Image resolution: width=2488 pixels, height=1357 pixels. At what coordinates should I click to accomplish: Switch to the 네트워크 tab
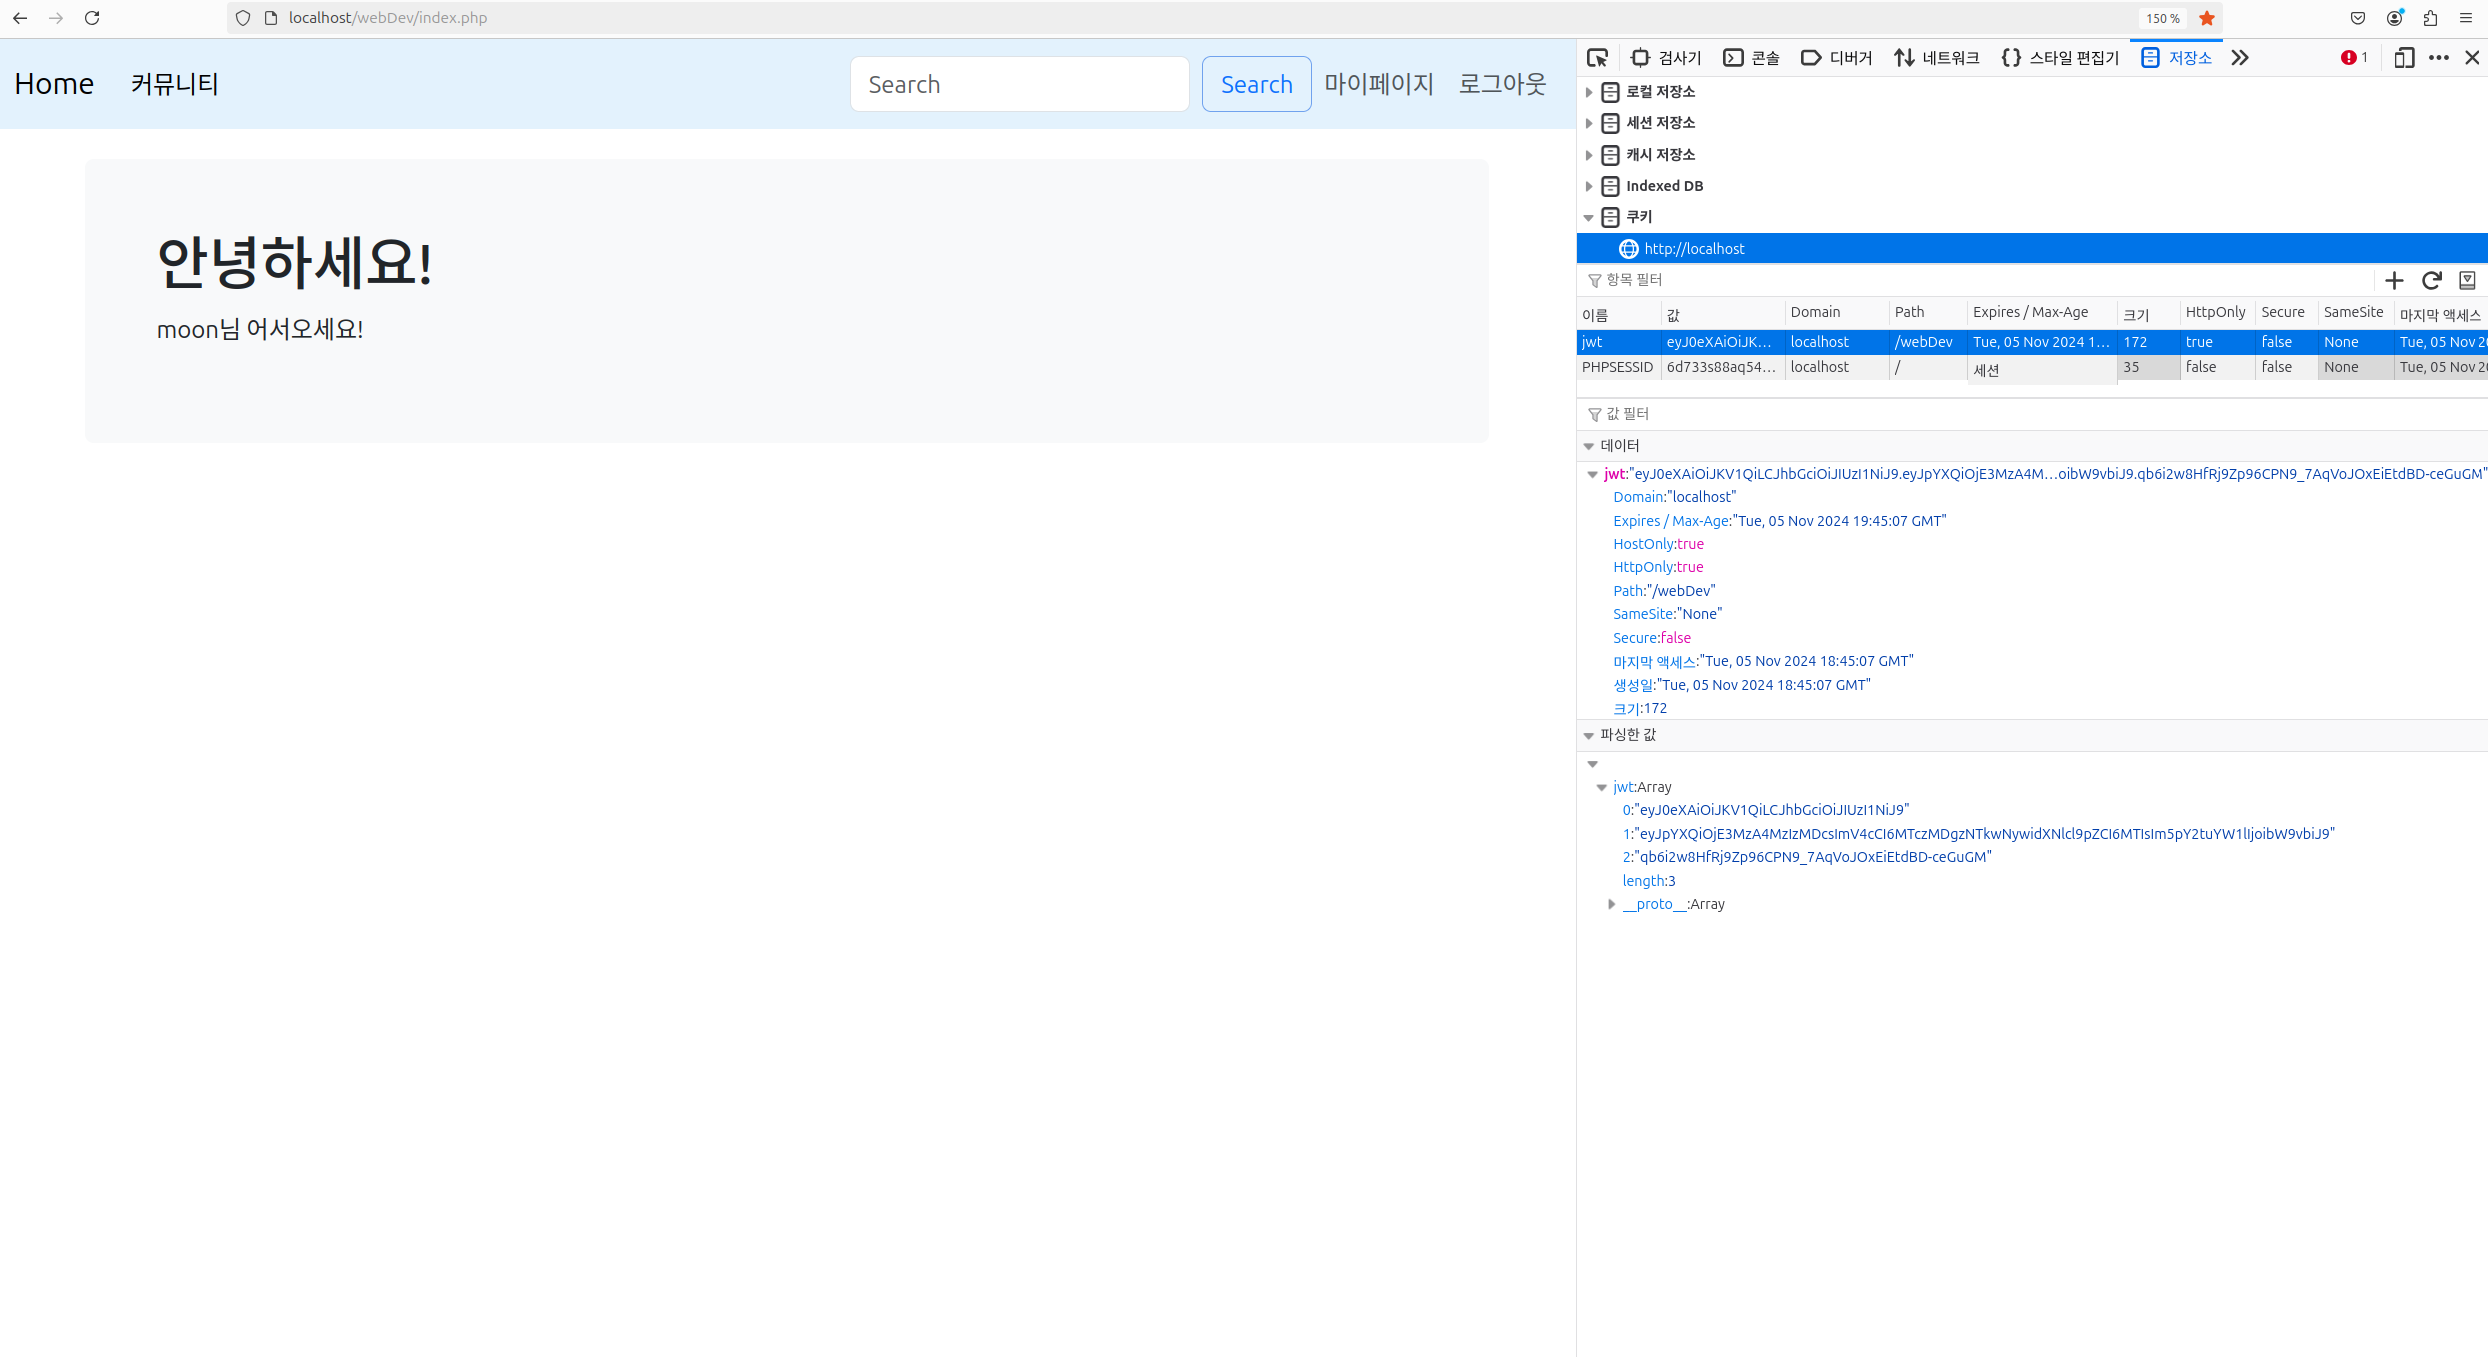(x=1937, y=58)
